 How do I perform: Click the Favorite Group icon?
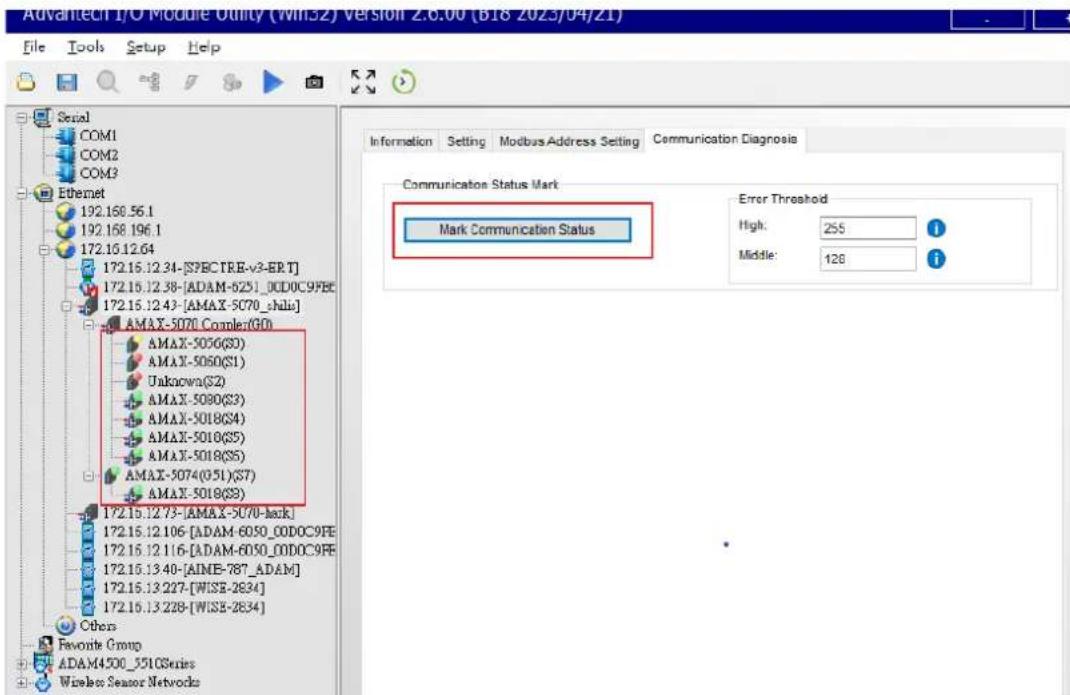click(x=46, y=644)
